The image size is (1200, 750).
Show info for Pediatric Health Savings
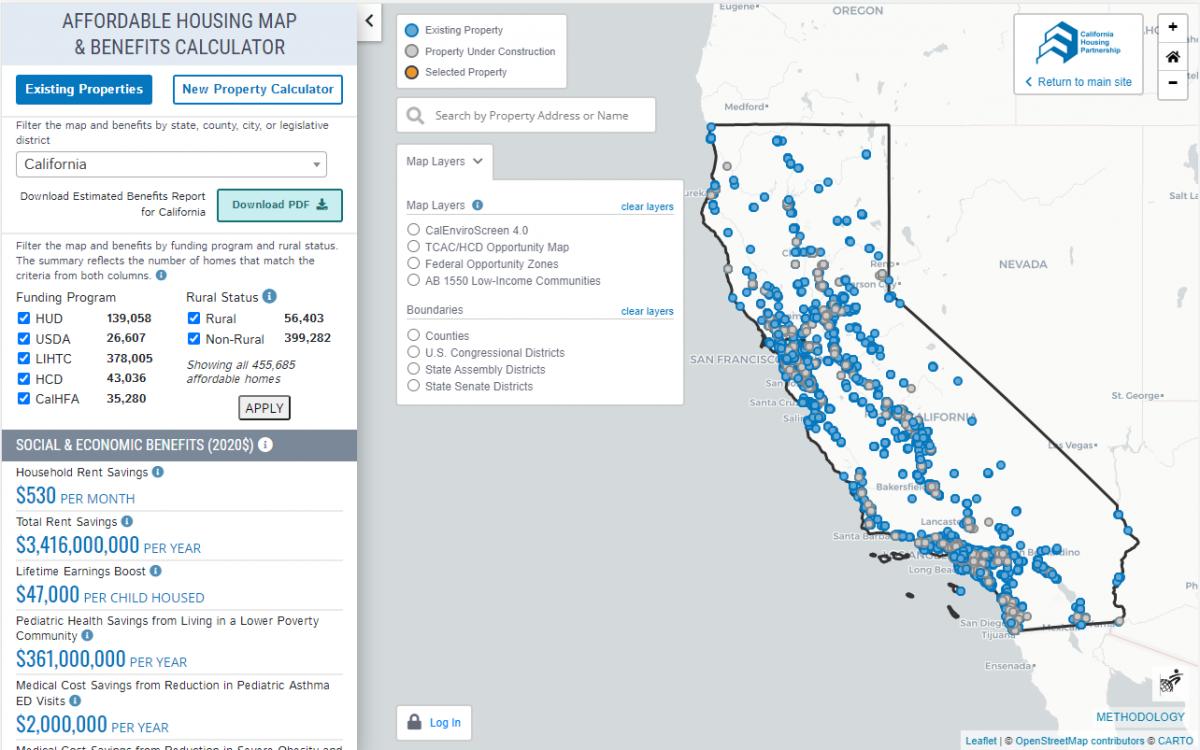pyautogui.click(x=87, y=636)
